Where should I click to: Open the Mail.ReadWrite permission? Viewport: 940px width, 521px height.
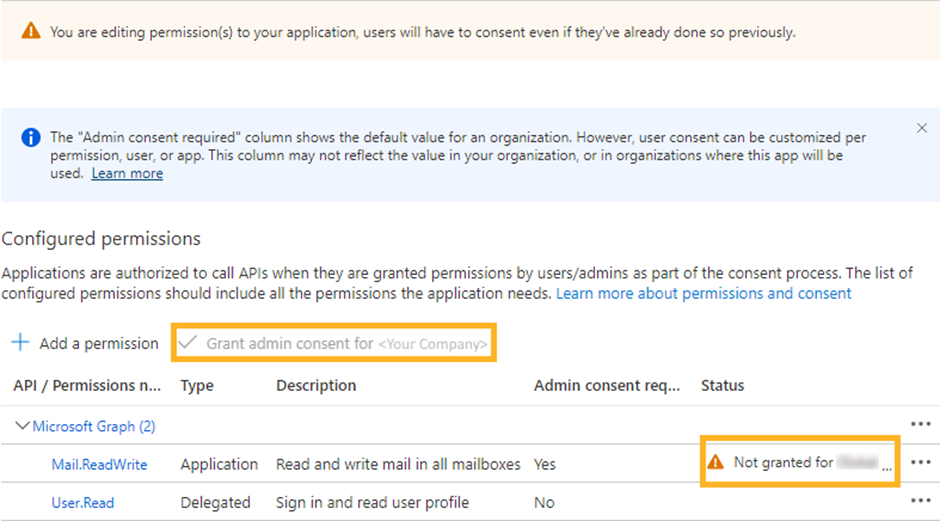(x=99, y=464)
